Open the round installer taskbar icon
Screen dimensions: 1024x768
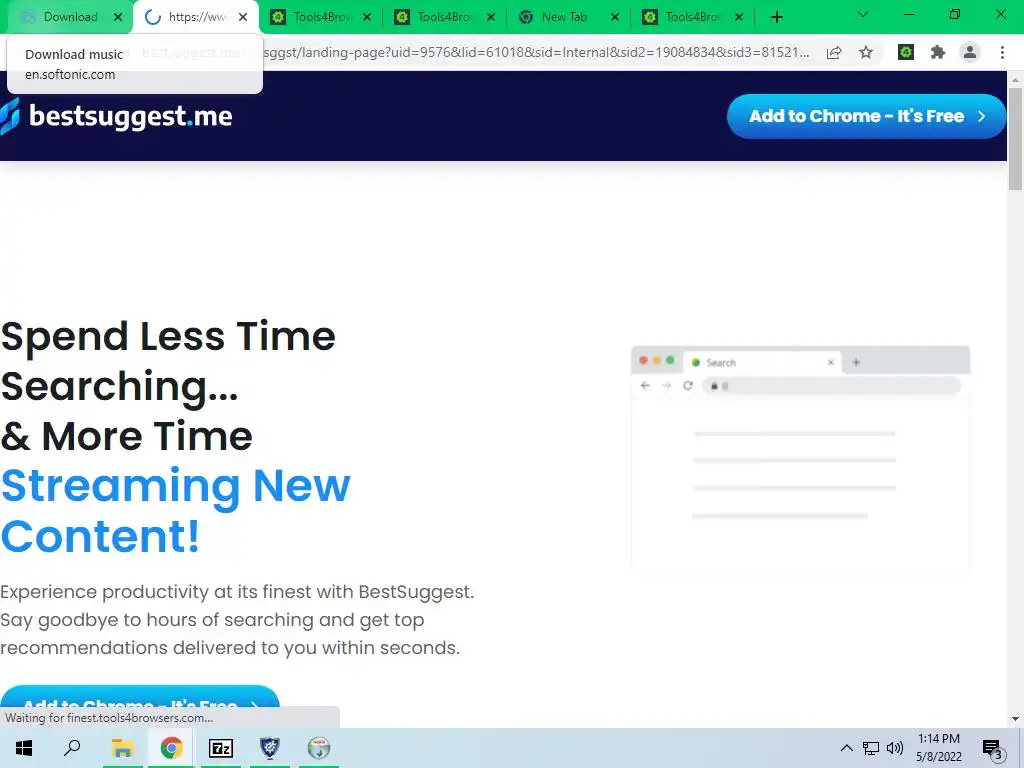point(319,748)
